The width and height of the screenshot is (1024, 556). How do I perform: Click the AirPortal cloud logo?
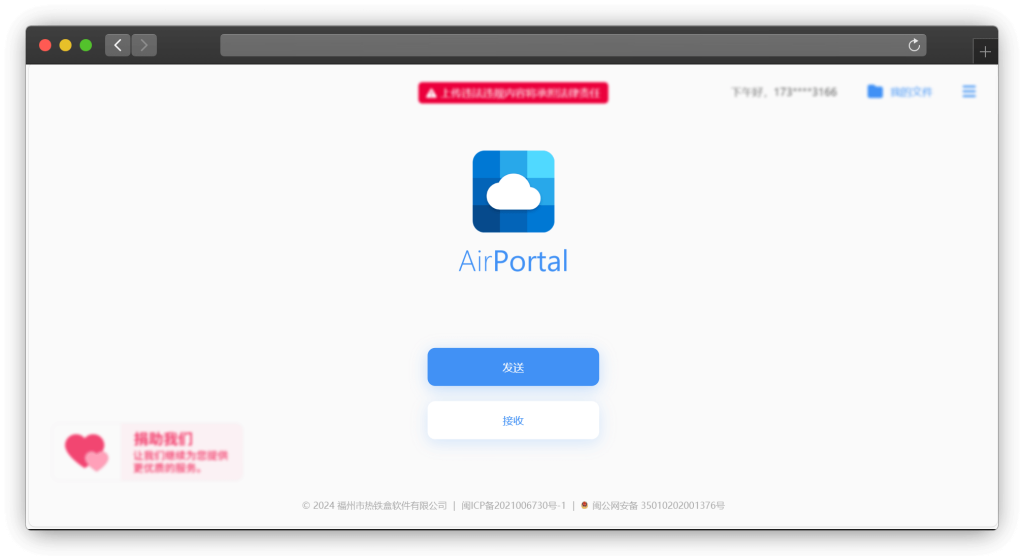[x=513, y=191]
